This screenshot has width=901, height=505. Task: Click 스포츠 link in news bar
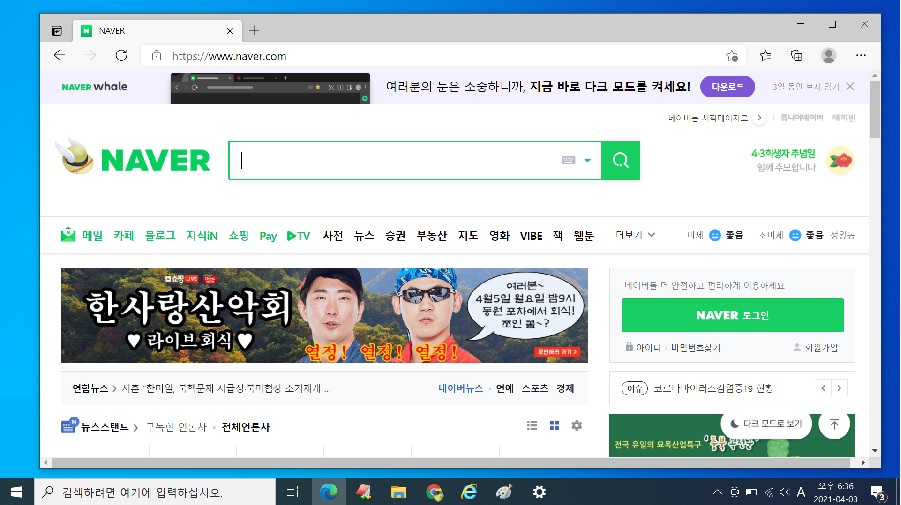point(535,388)
